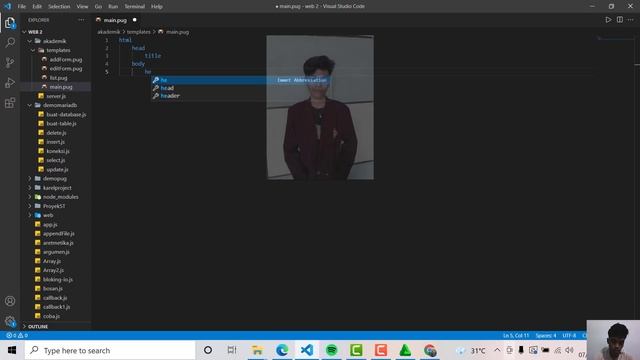Open the Extensions view
Image resolution: width=640 pixels, height=360 pixels.
pyautogui.click(x=10, y=102)
